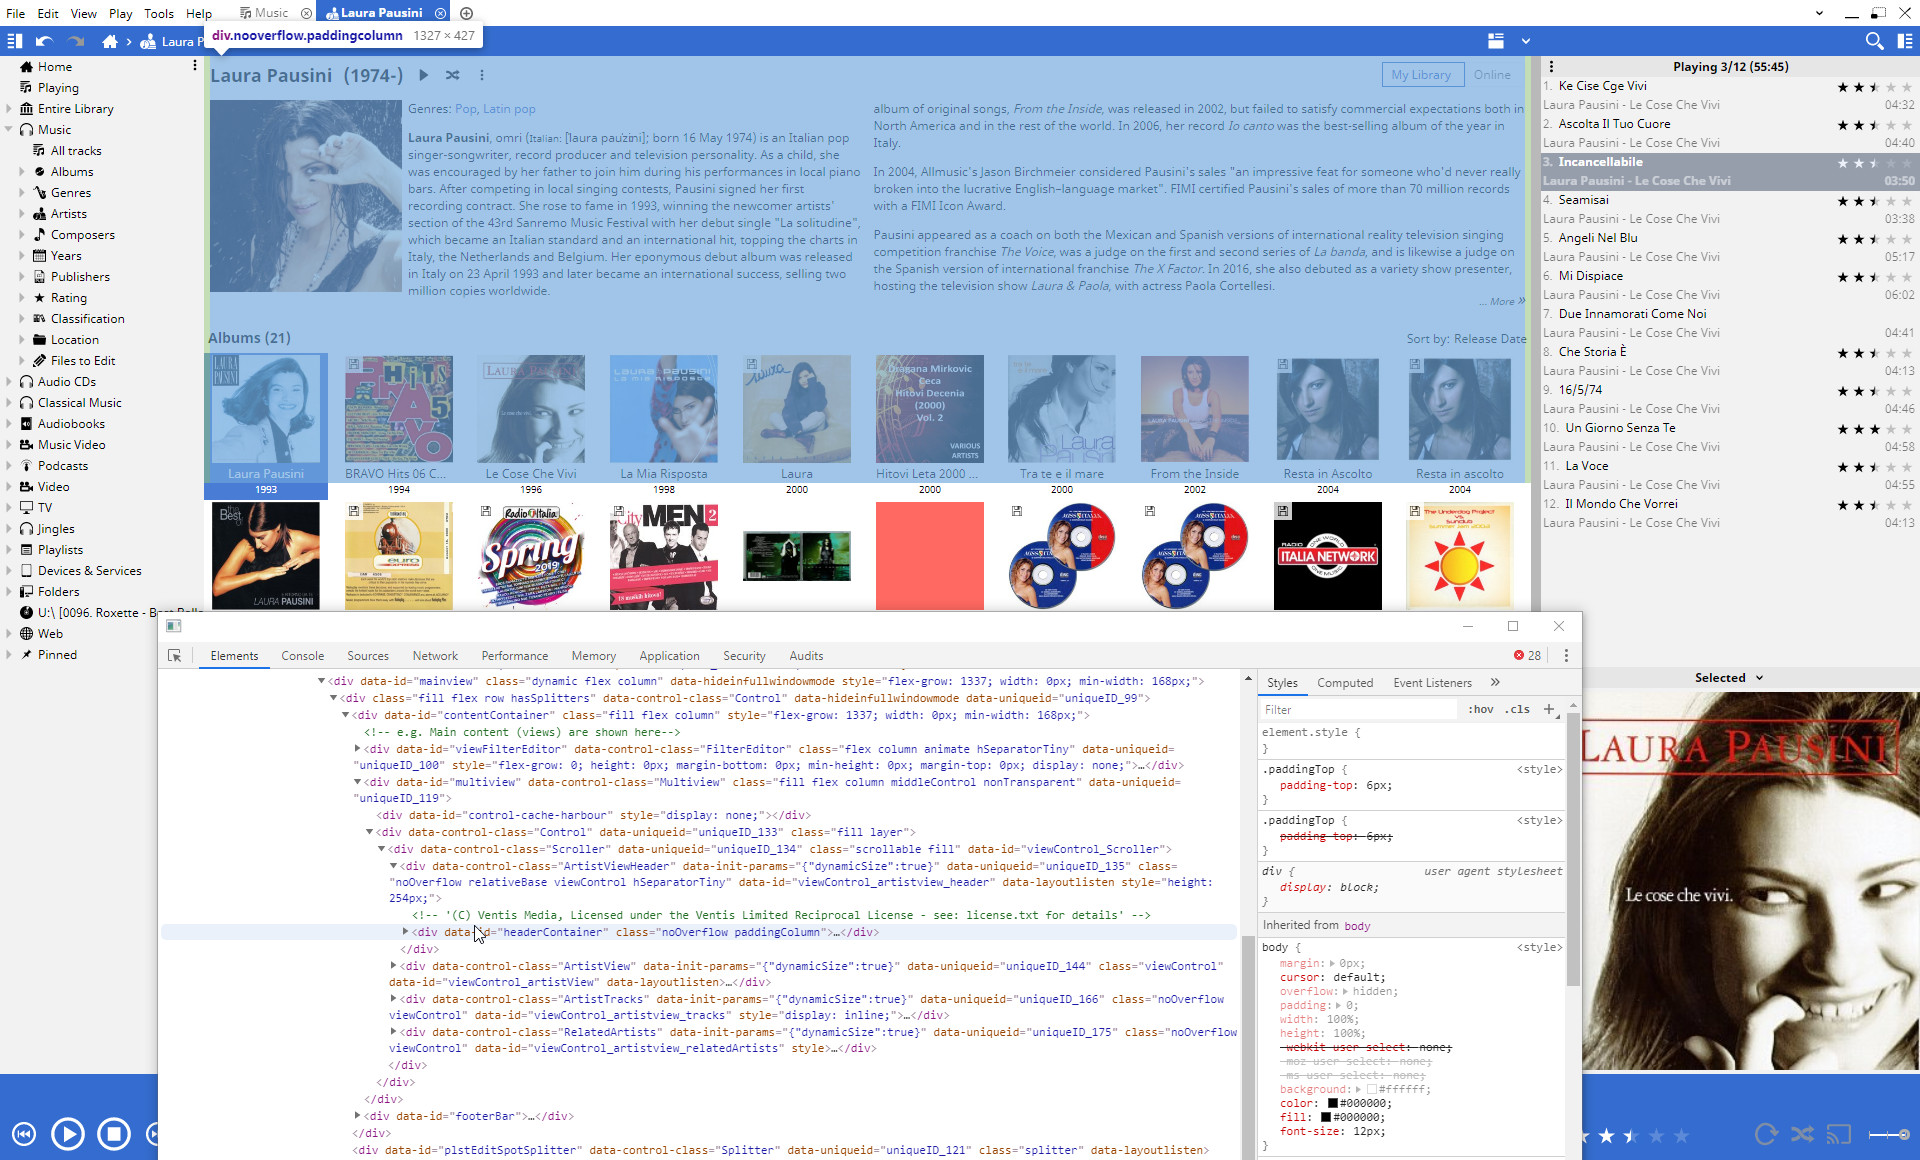Select DevTools inspect element picker icon
This screenshot has width=1920, height=1160.
click(x=175, y=656)
